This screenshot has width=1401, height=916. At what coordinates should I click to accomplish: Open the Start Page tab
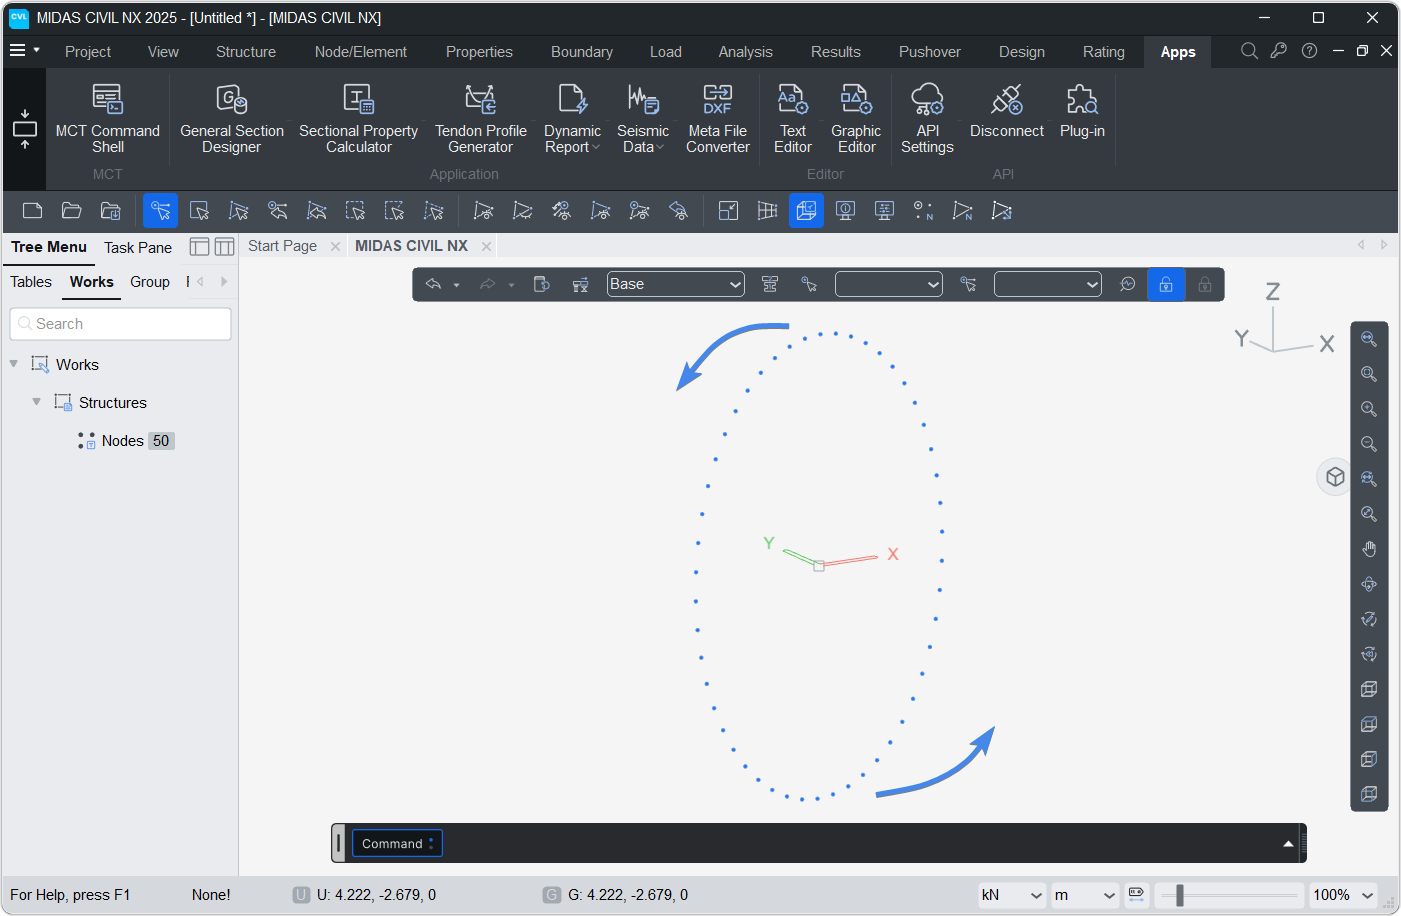(282, 246)
